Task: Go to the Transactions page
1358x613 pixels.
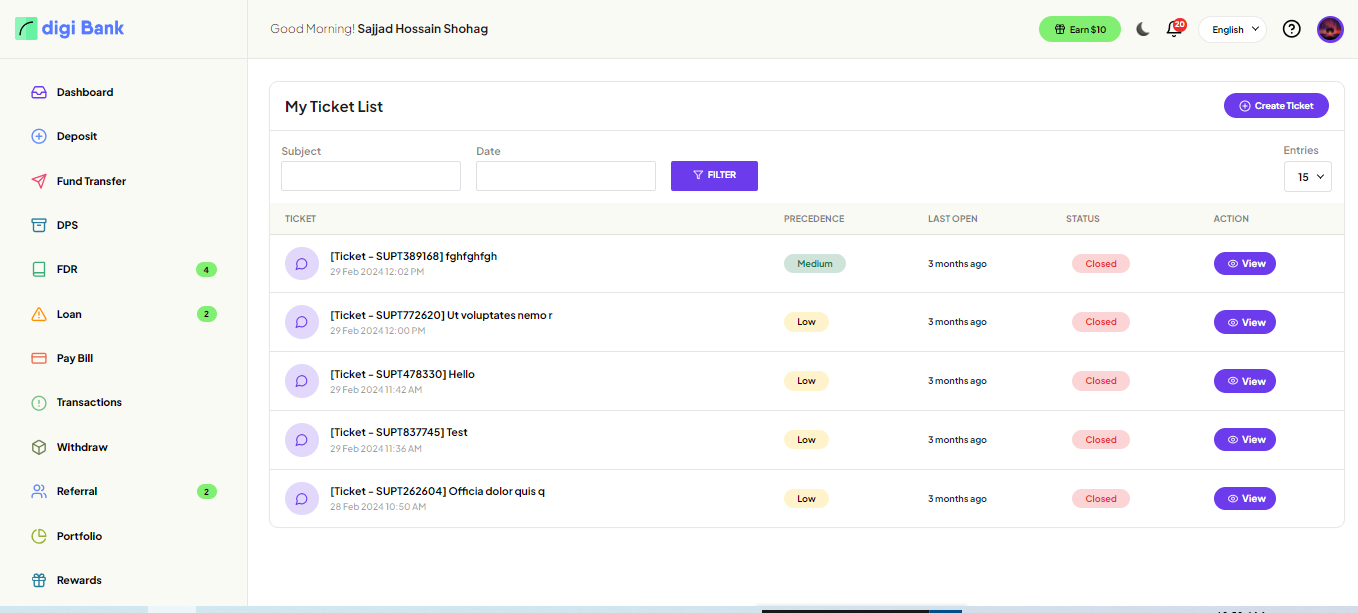Action: tap(89, 403)
